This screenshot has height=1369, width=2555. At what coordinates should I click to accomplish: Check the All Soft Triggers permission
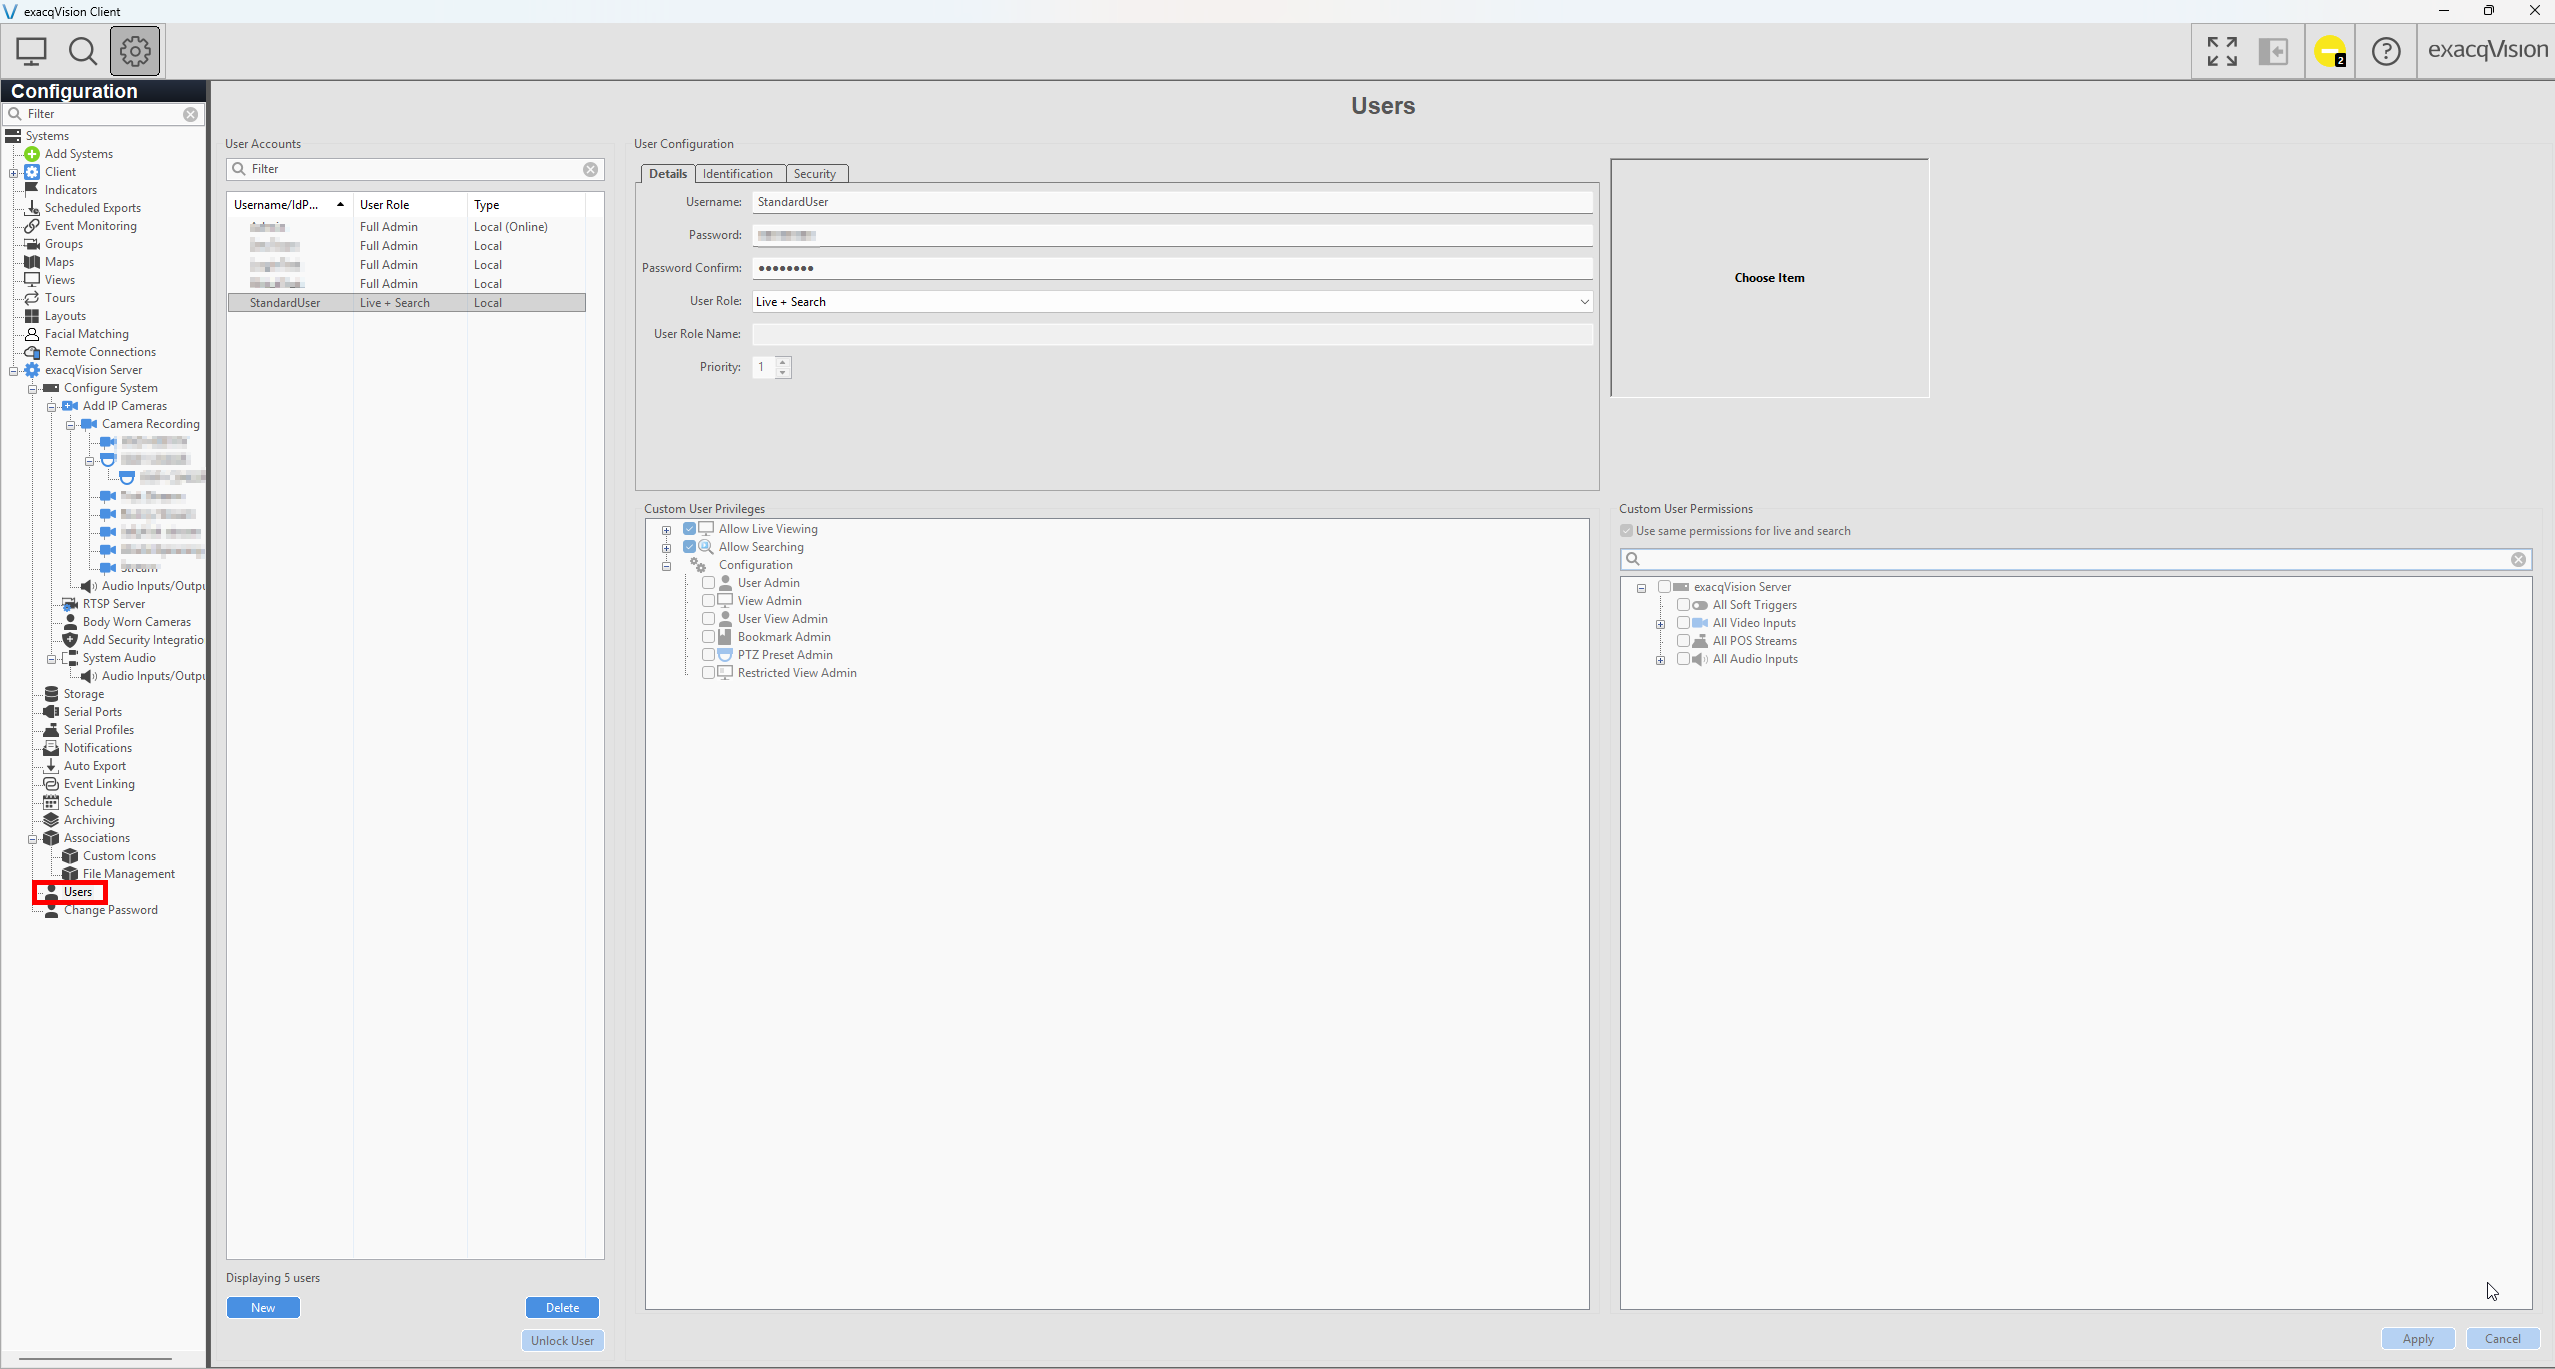point(1683,605)
